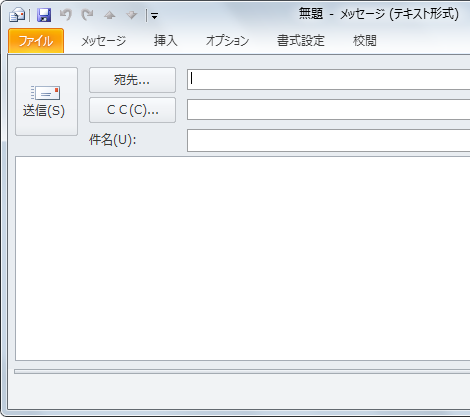Switch to the 書式設定 tab

(x=301, y=41)
